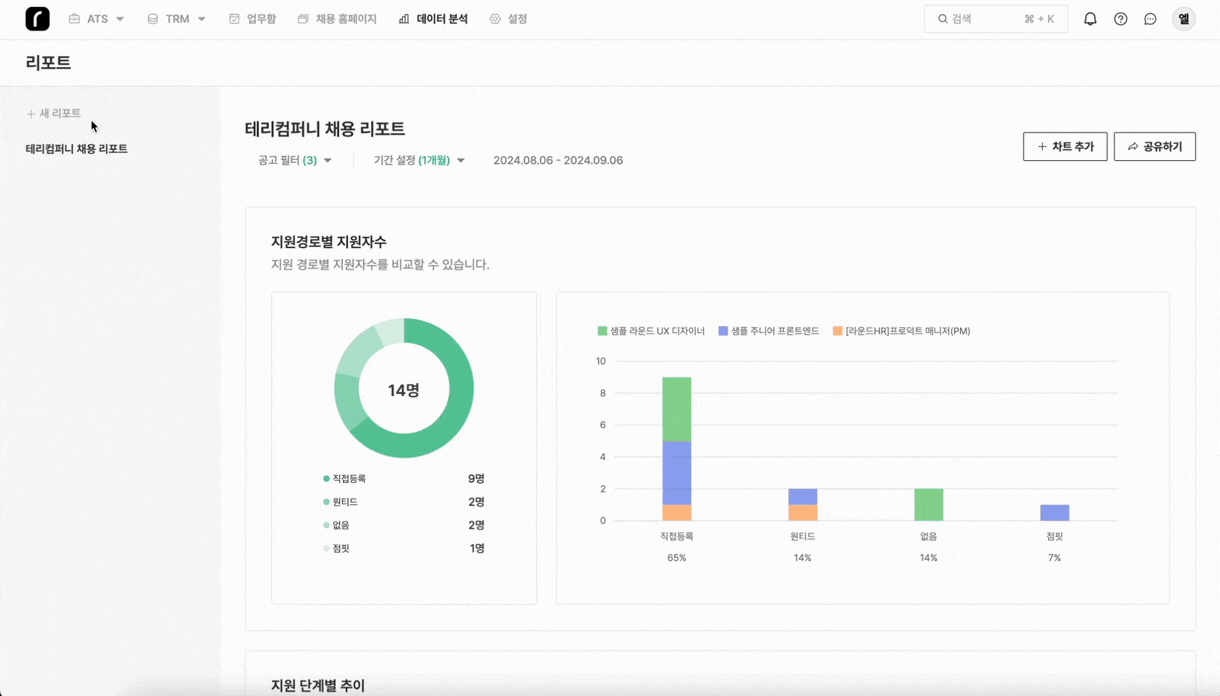Open the 기간 설정 (1개월) dropdown
This screenshot has height=696, width=1220.
coord(419,160)
